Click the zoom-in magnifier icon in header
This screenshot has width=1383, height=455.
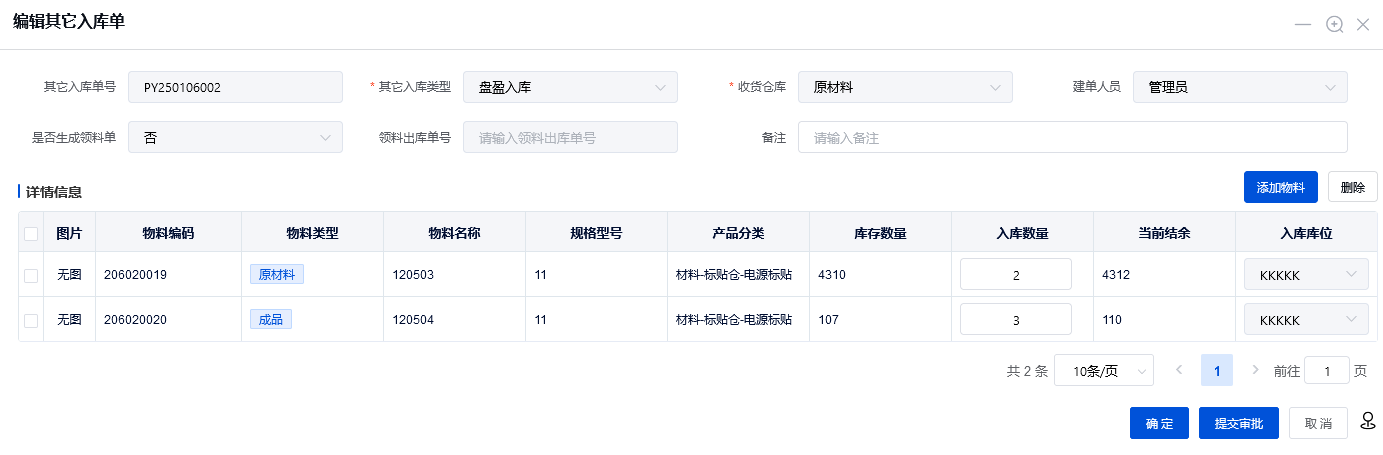tap(1334, 24)
